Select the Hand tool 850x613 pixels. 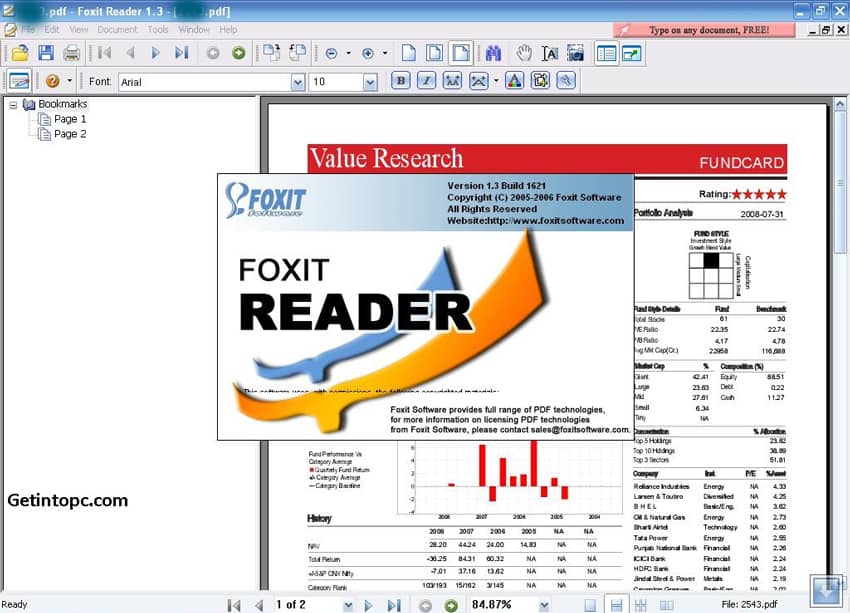[x=523, y=53]
